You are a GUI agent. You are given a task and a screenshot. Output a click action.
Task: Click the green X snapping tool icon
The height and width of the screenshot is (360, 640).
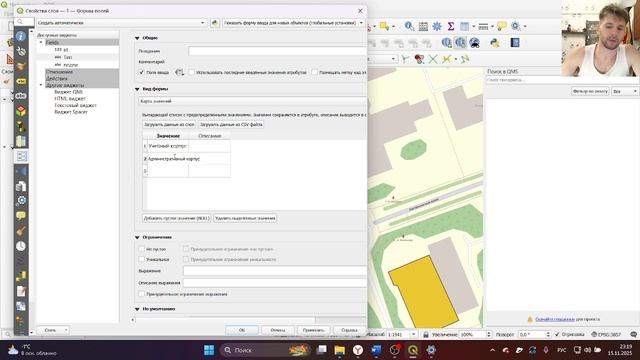[x=433, y=59]
